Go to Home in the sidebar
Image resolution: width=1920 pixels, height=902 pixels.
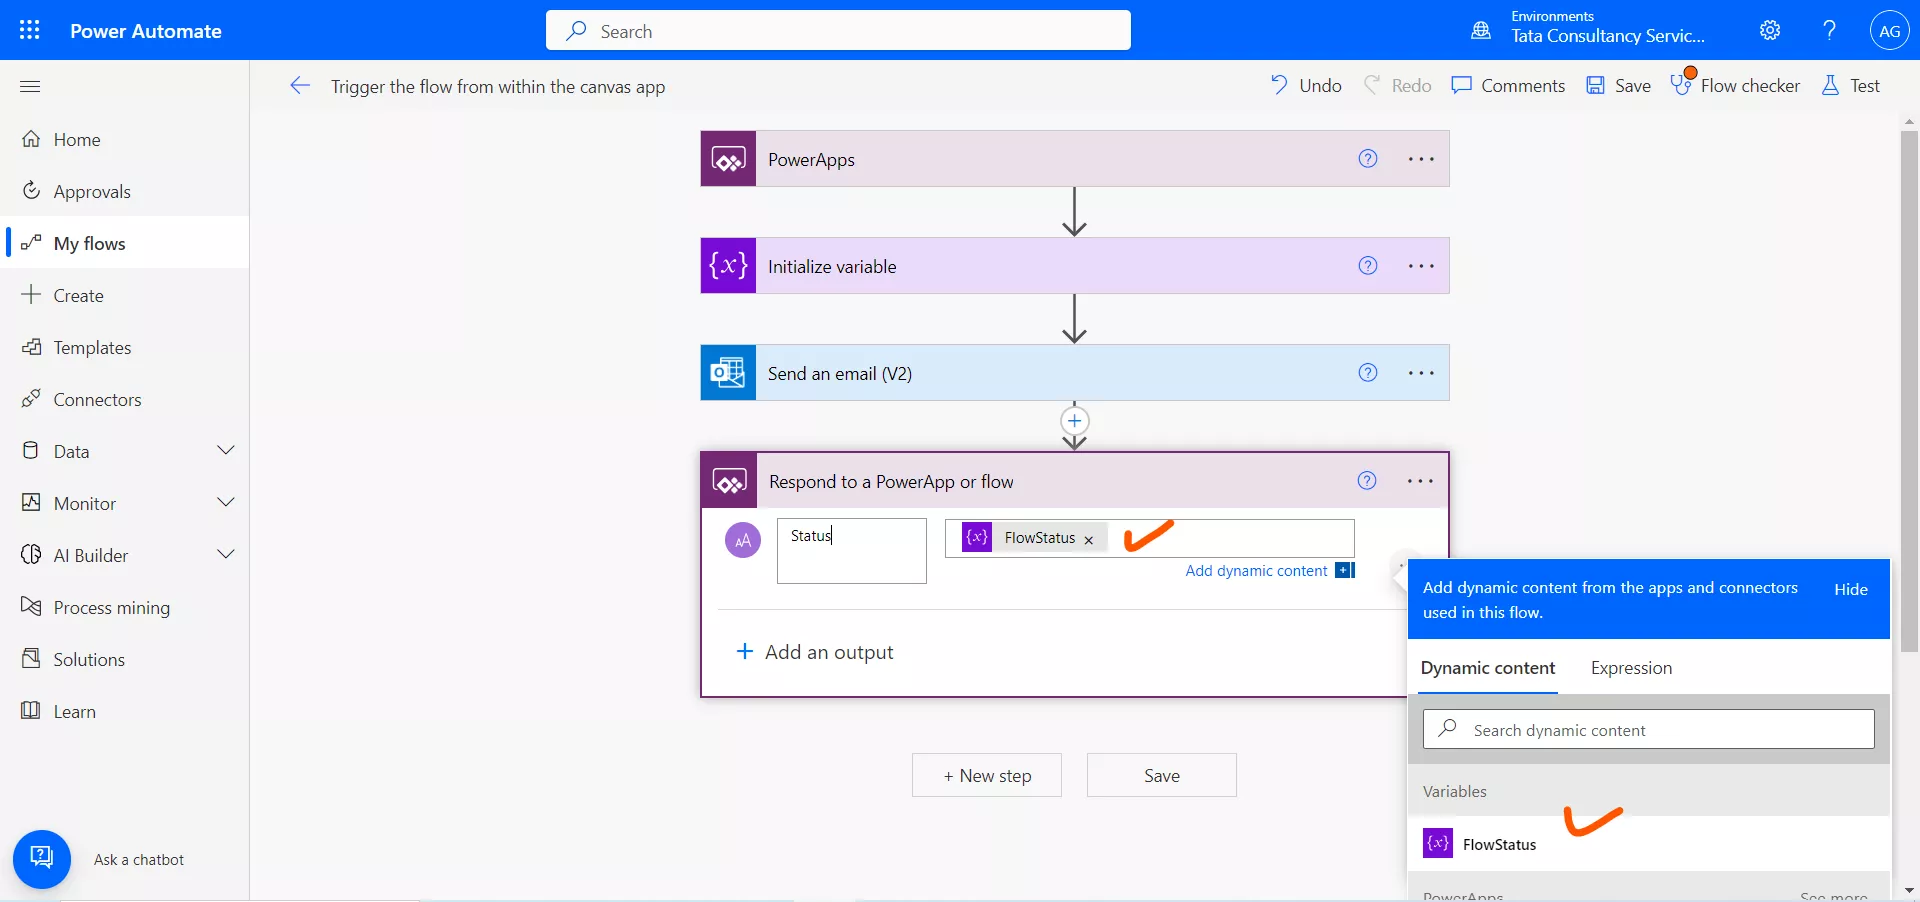[x=125, y=140]
